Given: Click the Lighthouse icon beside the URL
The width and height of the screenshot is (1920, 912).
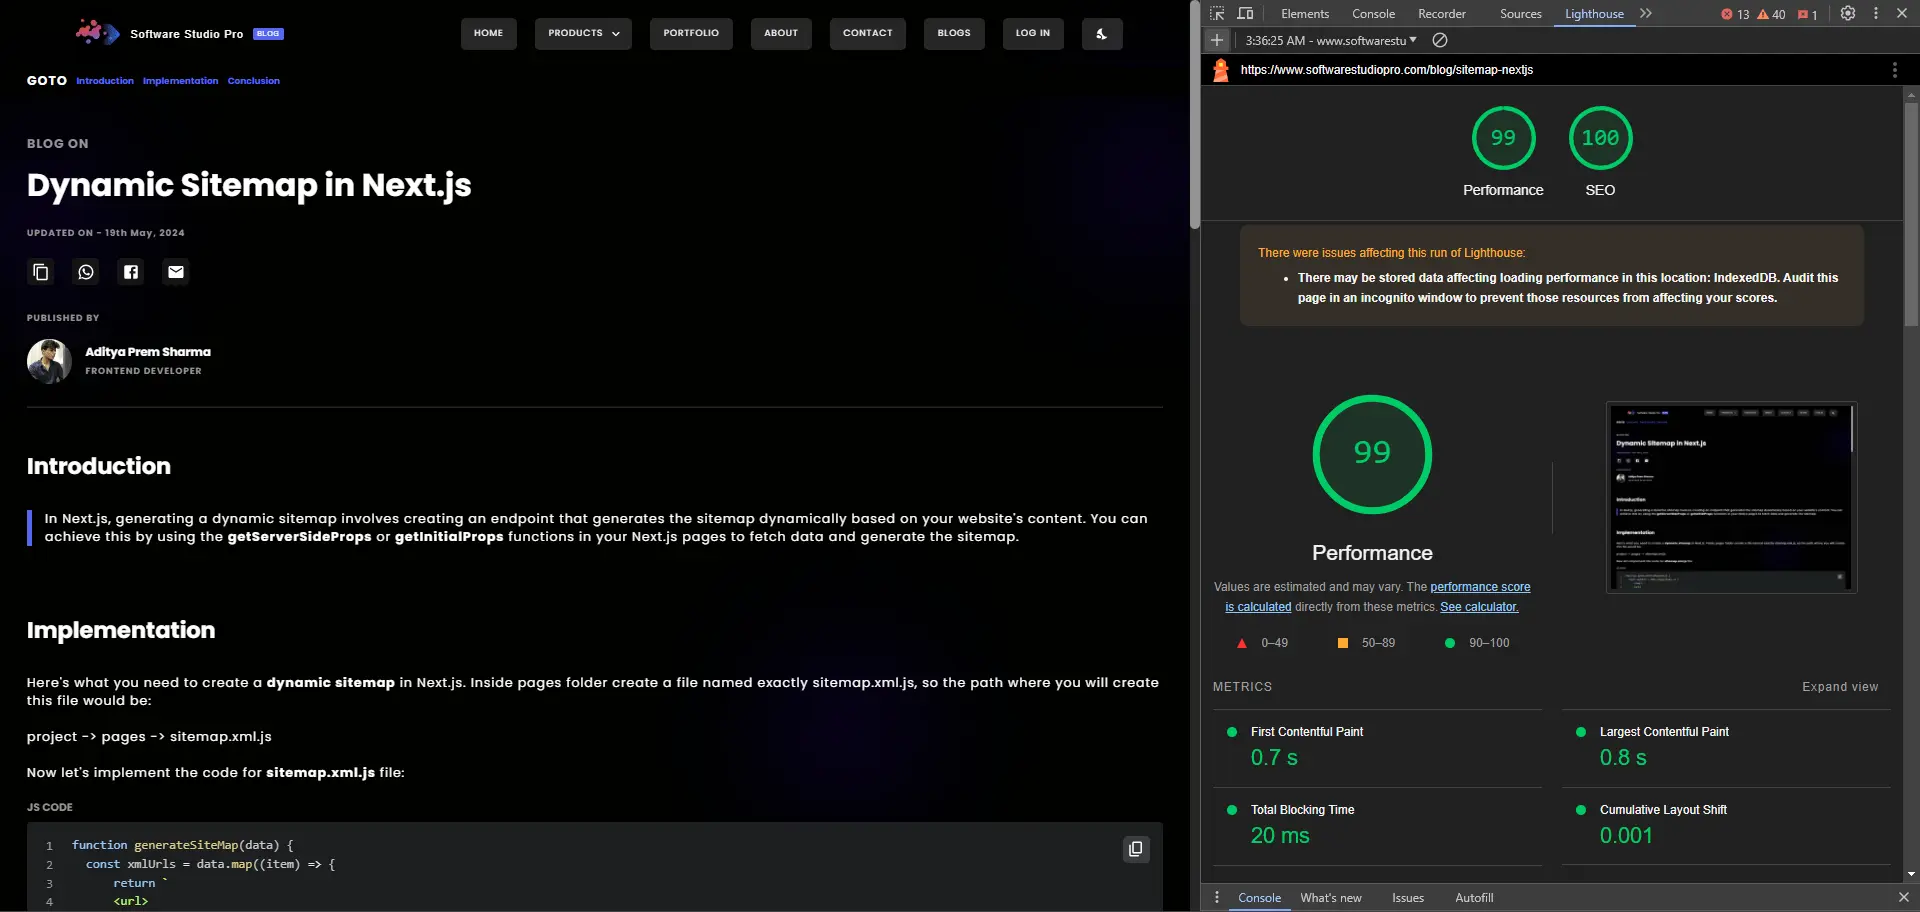Looking at the screenshot, I should click(x=1220, y=70).
